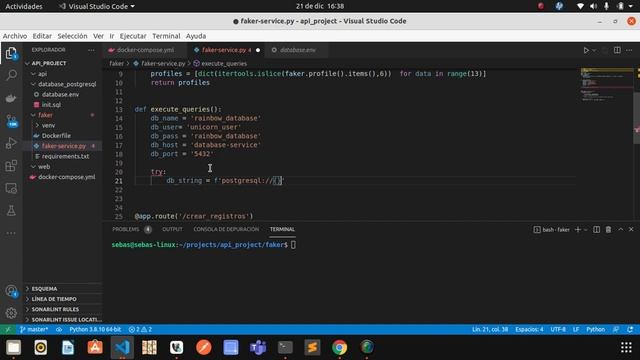Open the Manage gear settings icon

[11, 313]
